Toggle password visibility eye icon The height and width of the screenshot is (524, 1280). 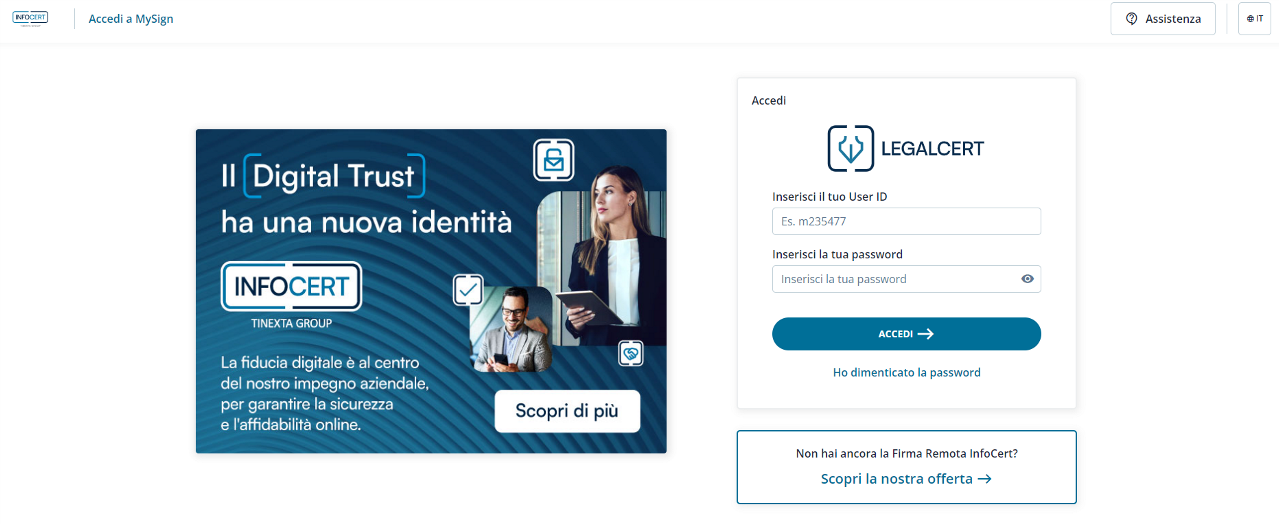pos(1027,279)
